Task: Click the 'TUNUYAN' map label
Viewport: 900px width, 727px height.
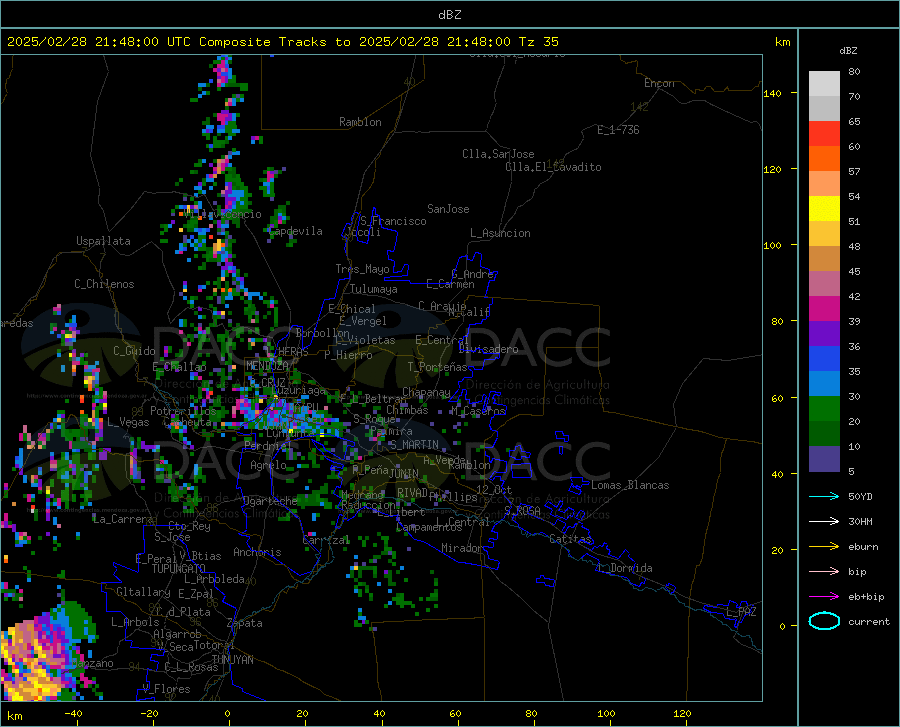Action: tap(232, 660)
